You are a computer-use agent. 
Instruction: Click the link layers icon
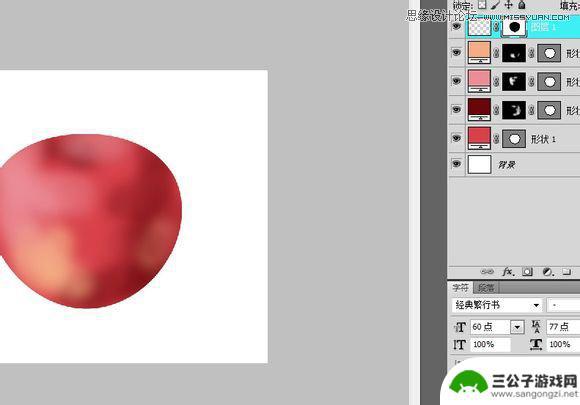tap(487, 272)
